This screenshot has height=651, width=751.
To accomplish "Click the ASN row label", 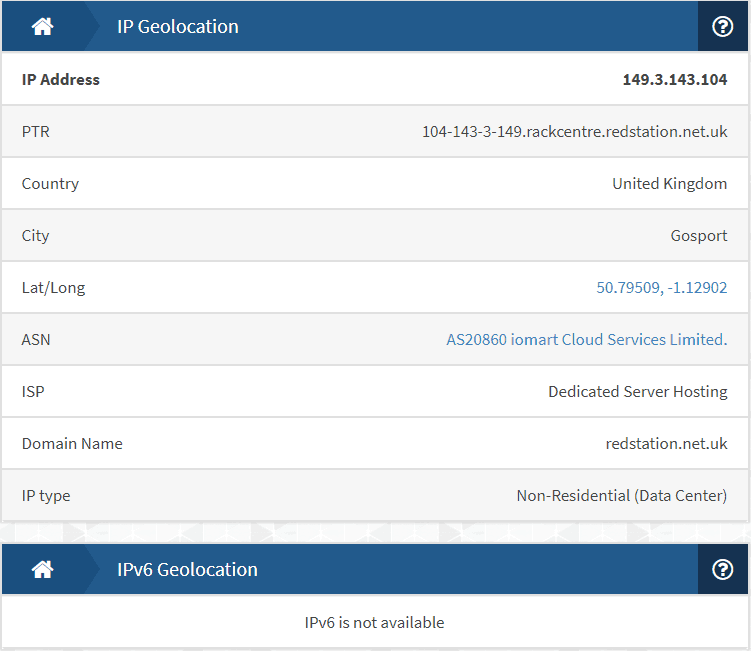I will coord(36,339).
